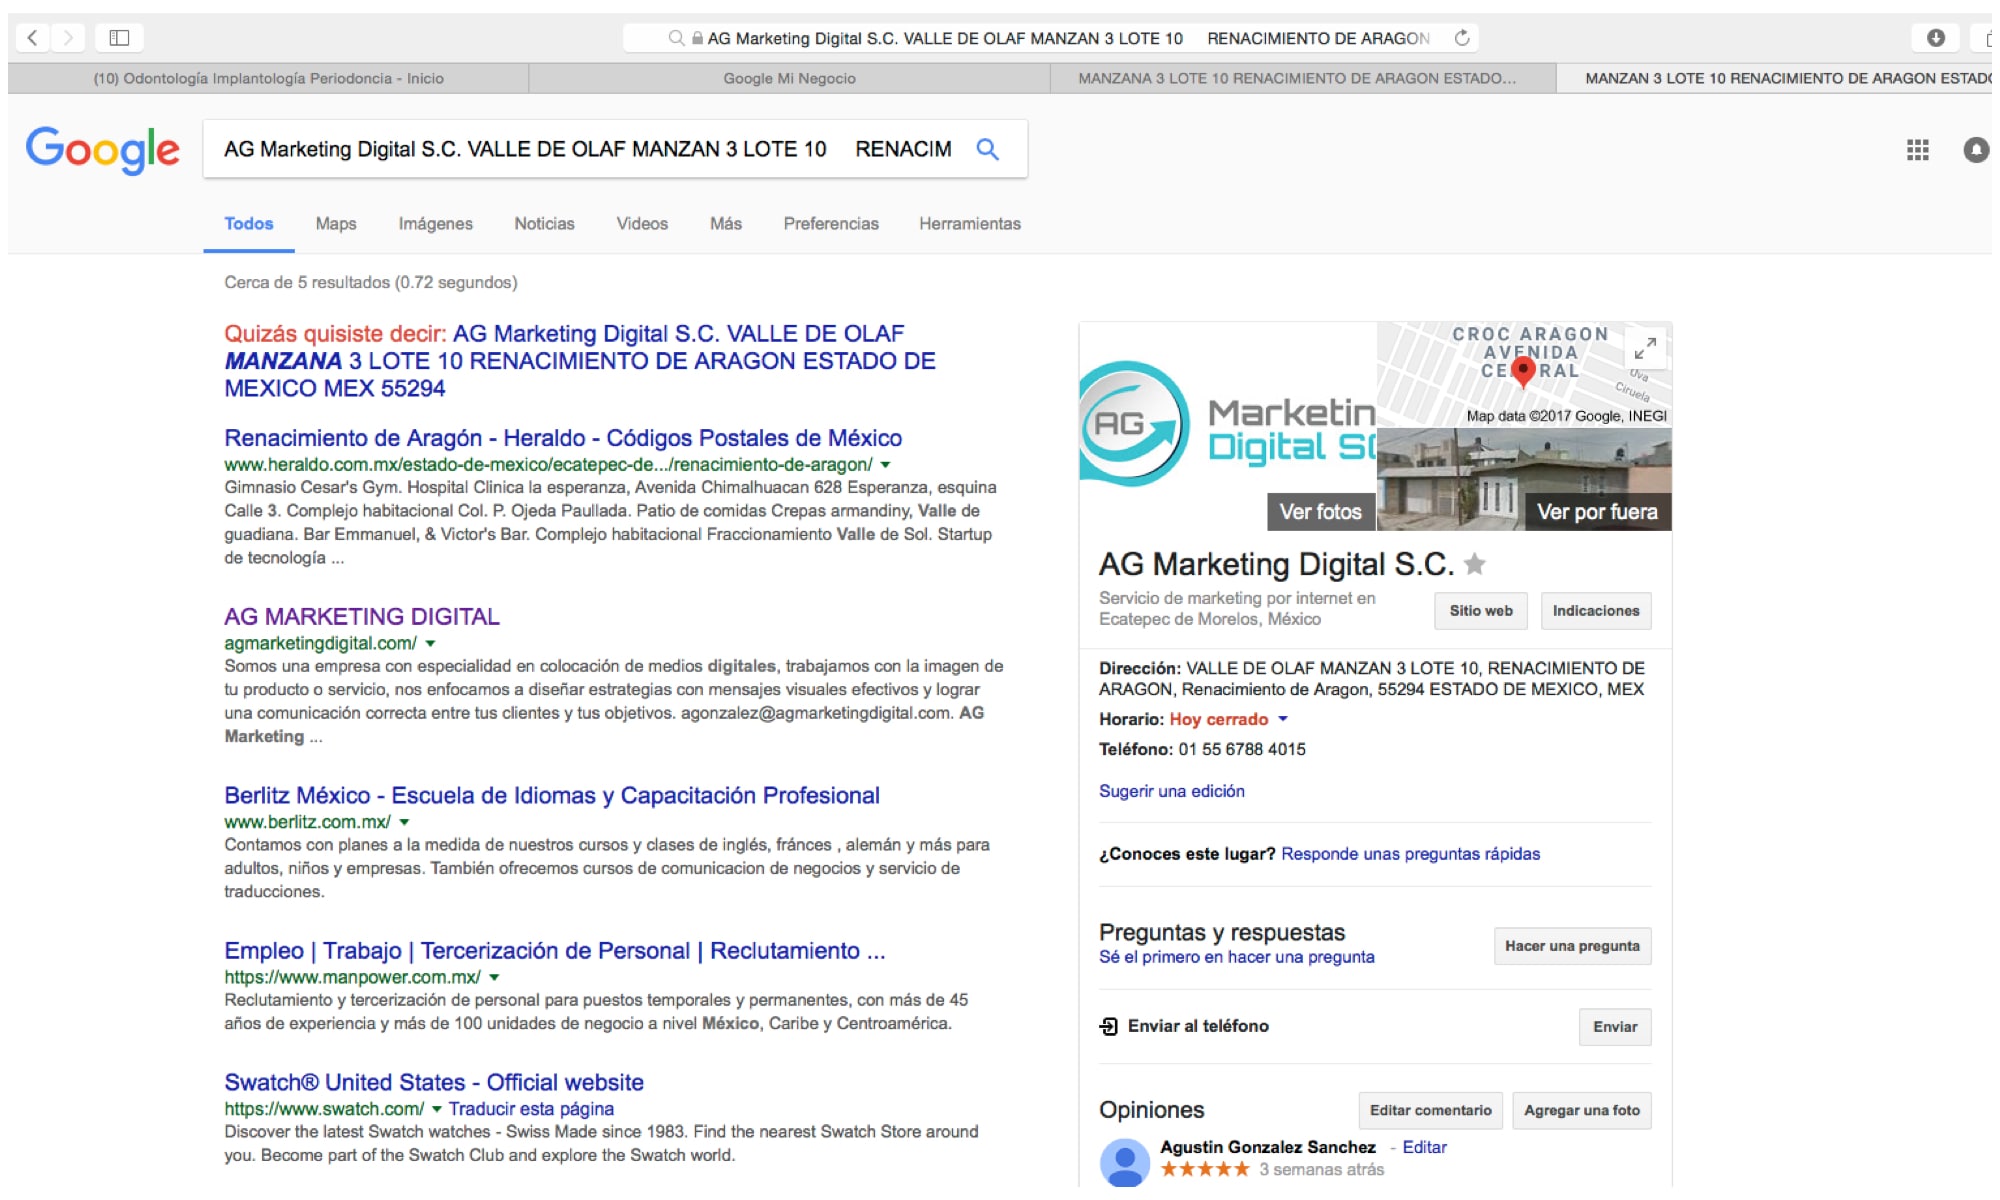Expand Horario hours dropdown arrow
The height and width of the screenshot is (1200, 2000).
click(1283, 719)
